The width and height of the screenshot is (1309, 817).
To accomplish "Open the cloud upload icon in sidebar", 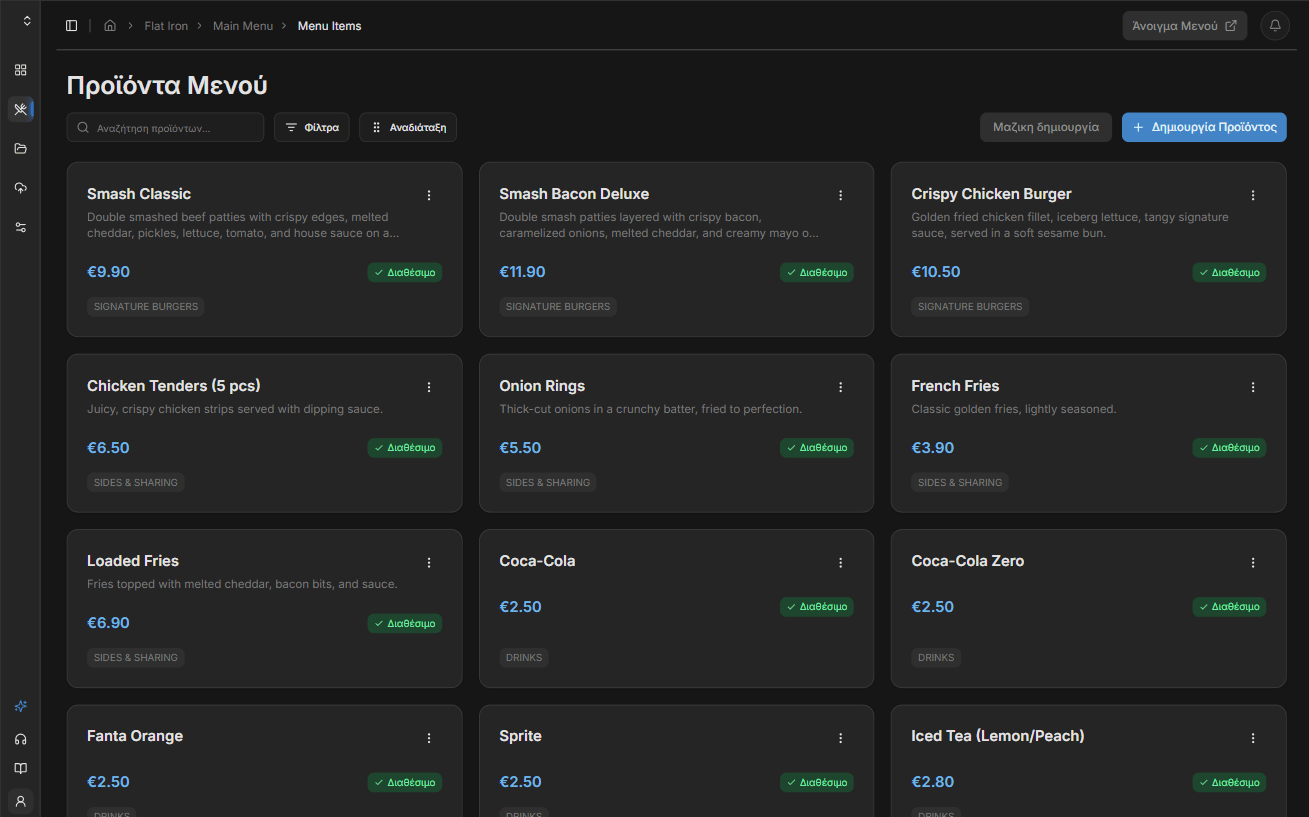I will pos(20,188).
